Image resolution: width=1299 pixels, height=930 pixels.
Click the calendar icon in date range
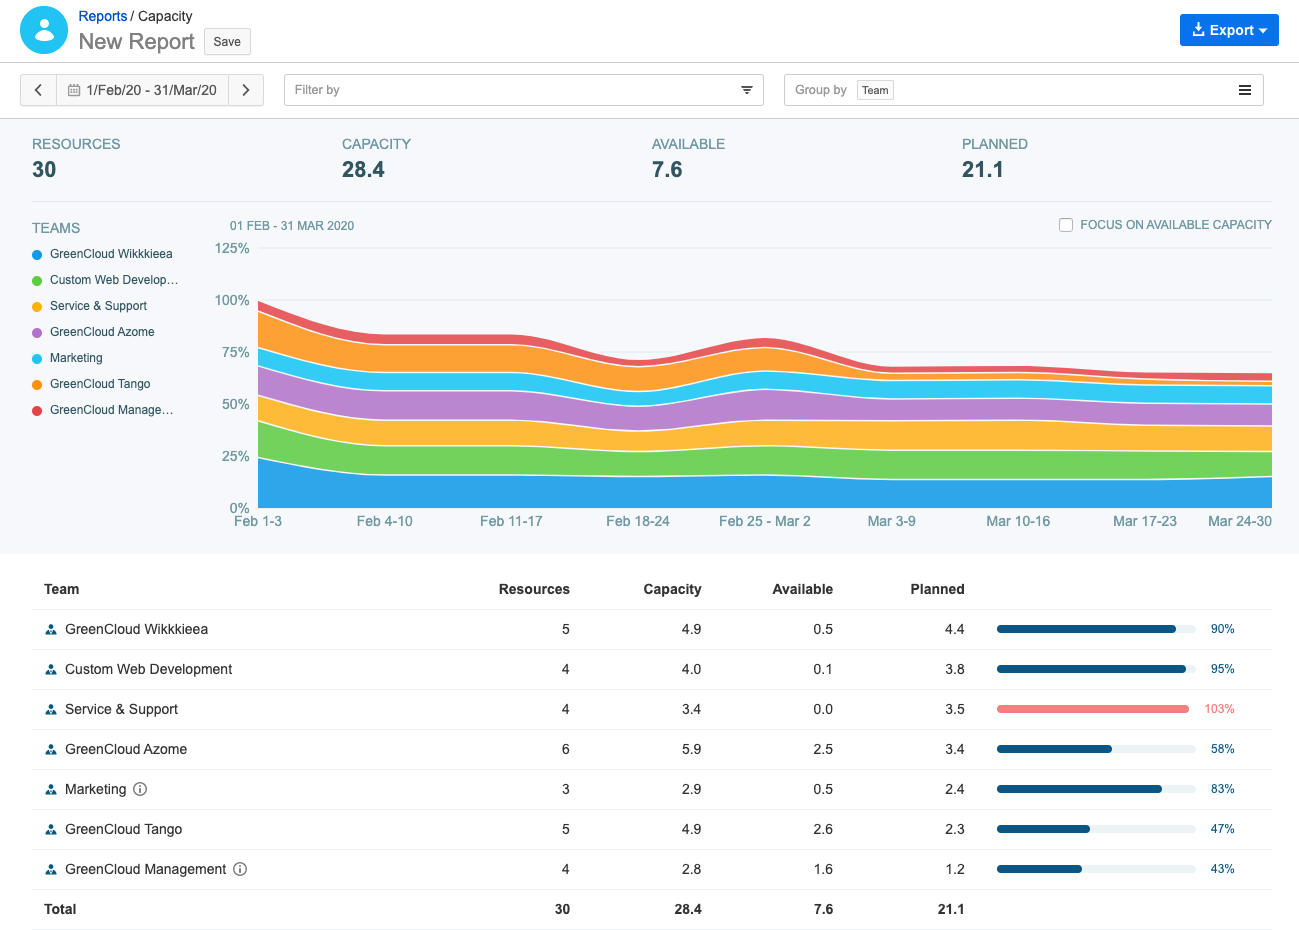tap(74, 90)
